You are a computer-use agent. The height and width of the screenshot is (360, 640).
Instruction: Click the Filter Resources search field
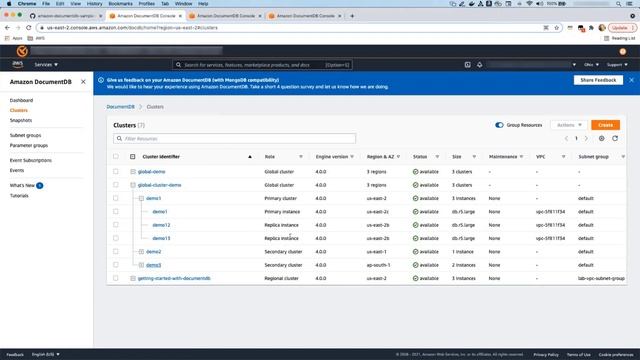tap(234, 138)
